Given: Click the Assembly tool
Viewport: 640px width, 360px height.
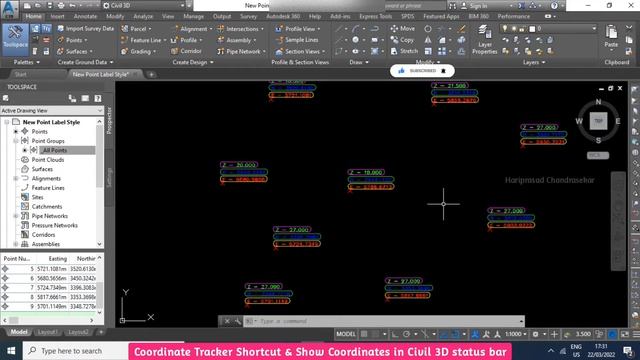Looking at the screenshot, I should [236, 40].
